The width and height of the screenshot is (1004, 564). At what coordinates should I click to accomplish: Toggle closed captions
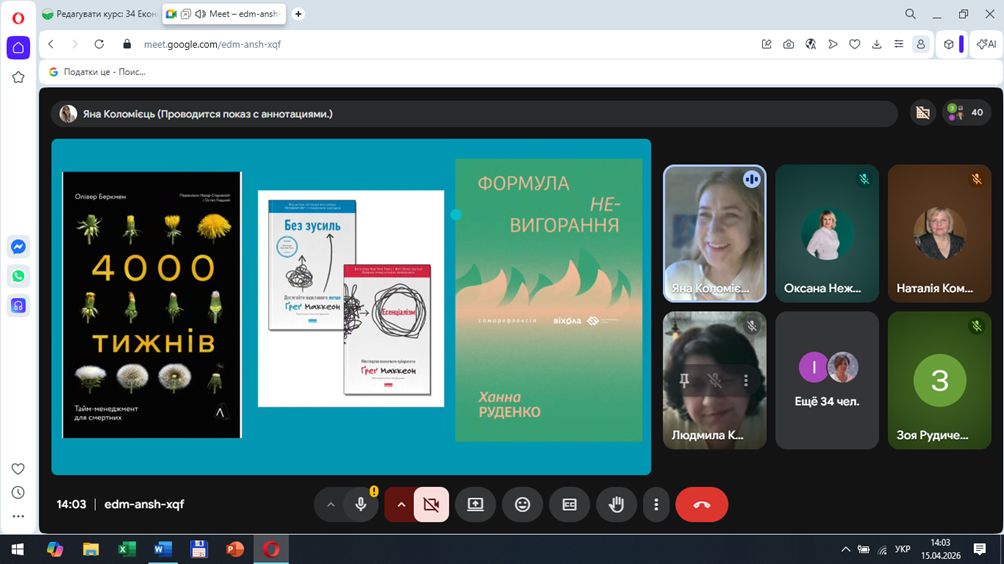click(569, 505)
